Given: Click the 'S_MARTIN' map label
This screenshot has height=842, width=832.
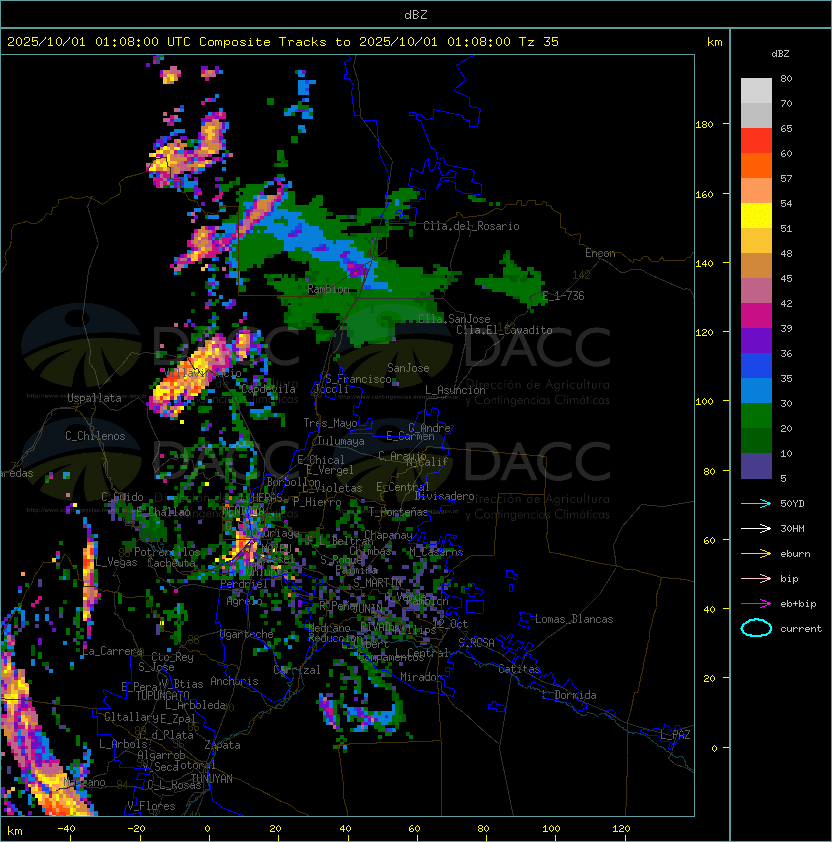Looking at the screenshot, I should (378, 582).
